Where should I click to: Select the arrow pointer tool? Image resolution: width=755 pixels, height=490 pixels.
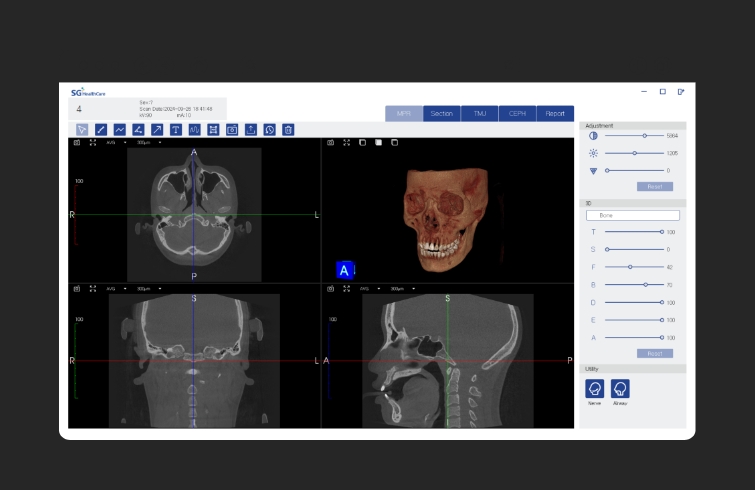tap(82, 130)
